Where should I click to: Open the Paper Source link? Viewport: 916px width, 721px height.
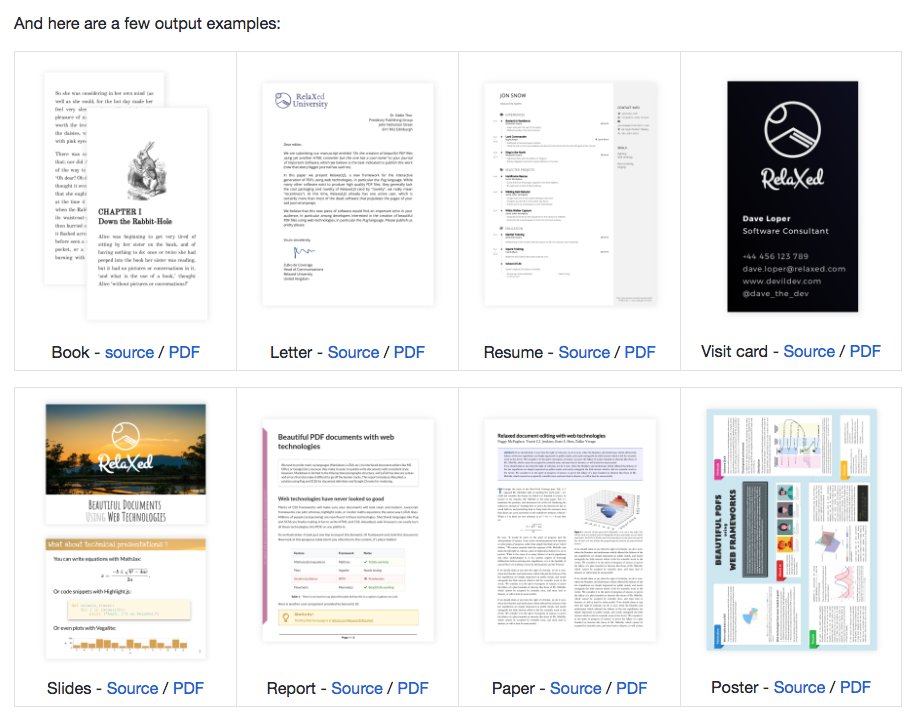click(x=575, y=688)
